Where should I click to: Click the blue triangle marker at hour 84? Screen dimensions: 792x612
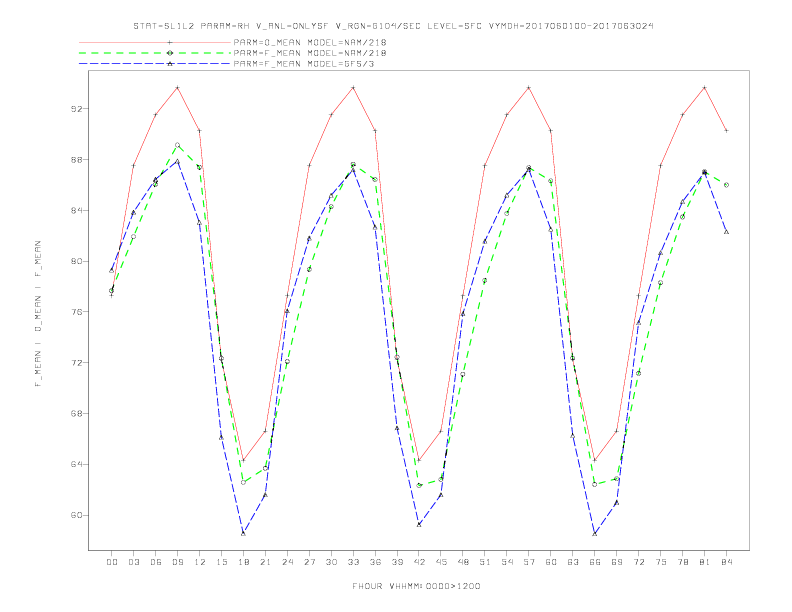(x=726, y=232)
